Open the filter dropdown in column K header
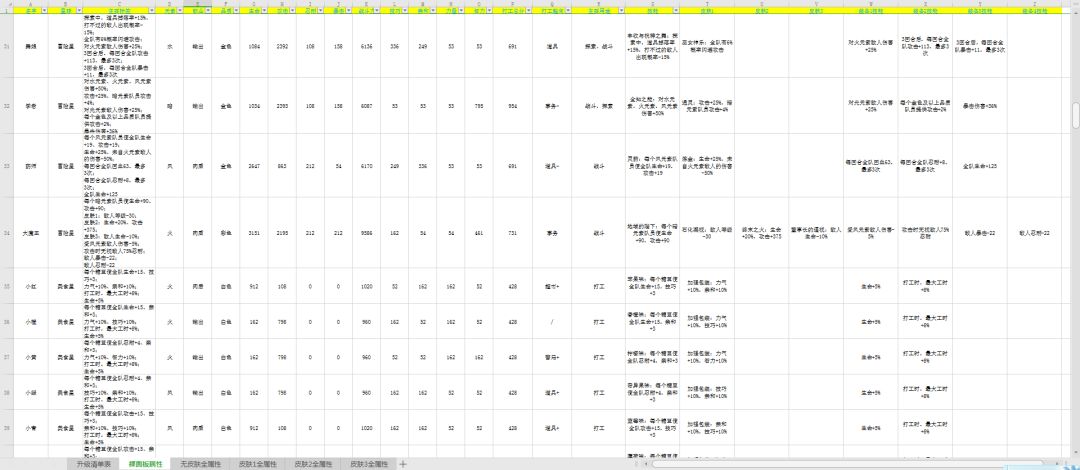 pos(376,11)
